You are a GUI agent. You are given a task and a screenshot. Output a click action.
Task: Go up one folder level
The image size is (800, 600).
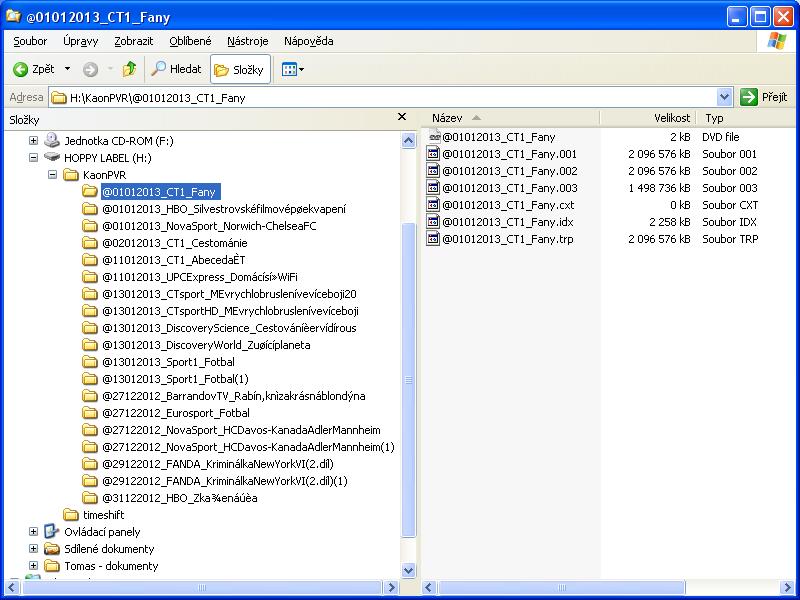(129, 69)
